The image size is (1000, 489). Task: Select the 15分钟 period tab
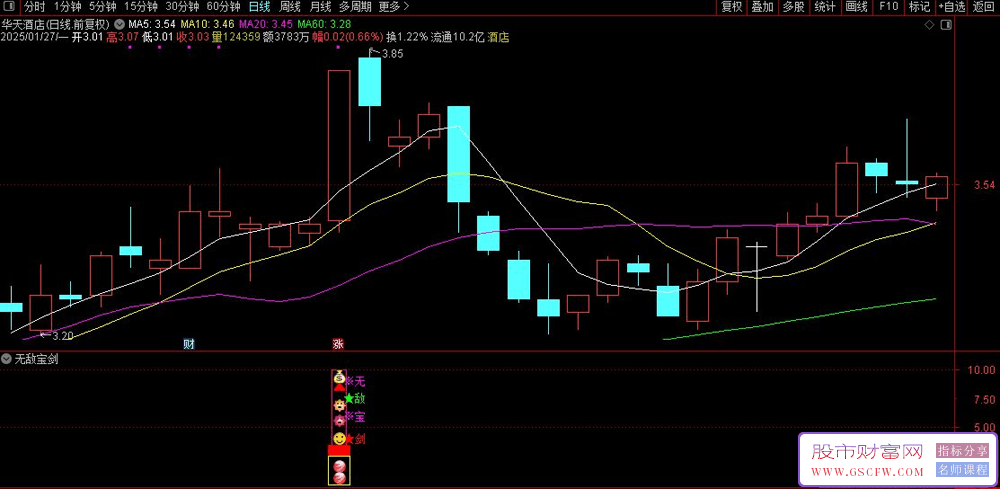140,7
